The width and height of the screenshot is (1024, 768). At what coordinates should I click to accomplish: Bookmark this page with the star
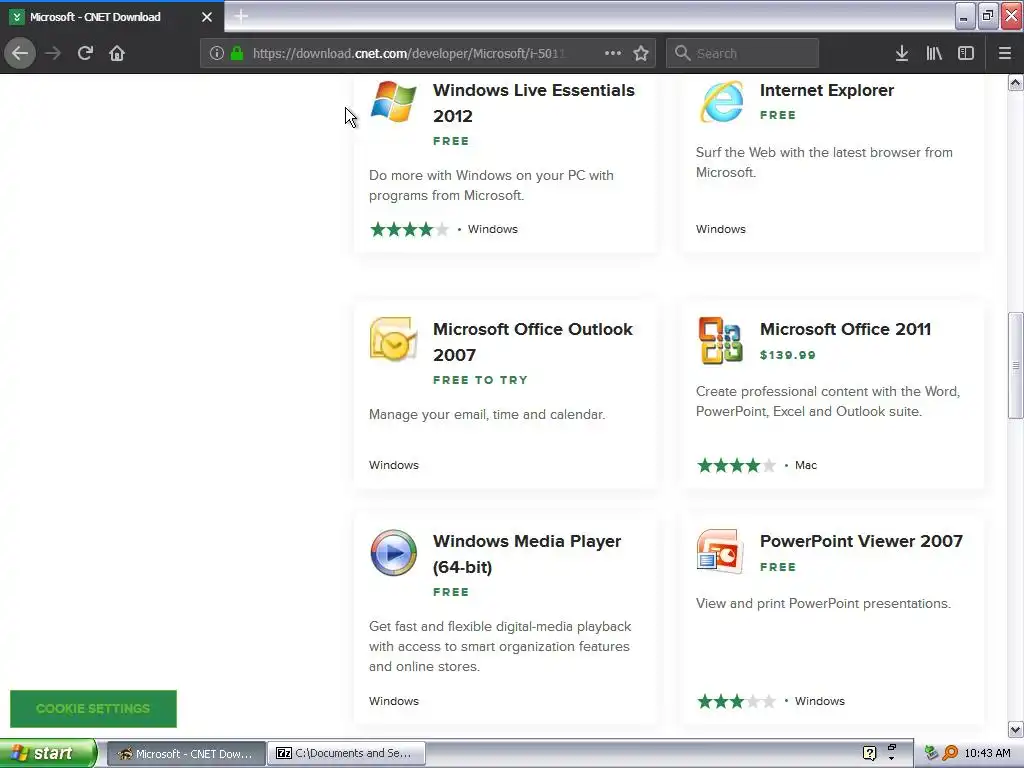tap(641, 53)
